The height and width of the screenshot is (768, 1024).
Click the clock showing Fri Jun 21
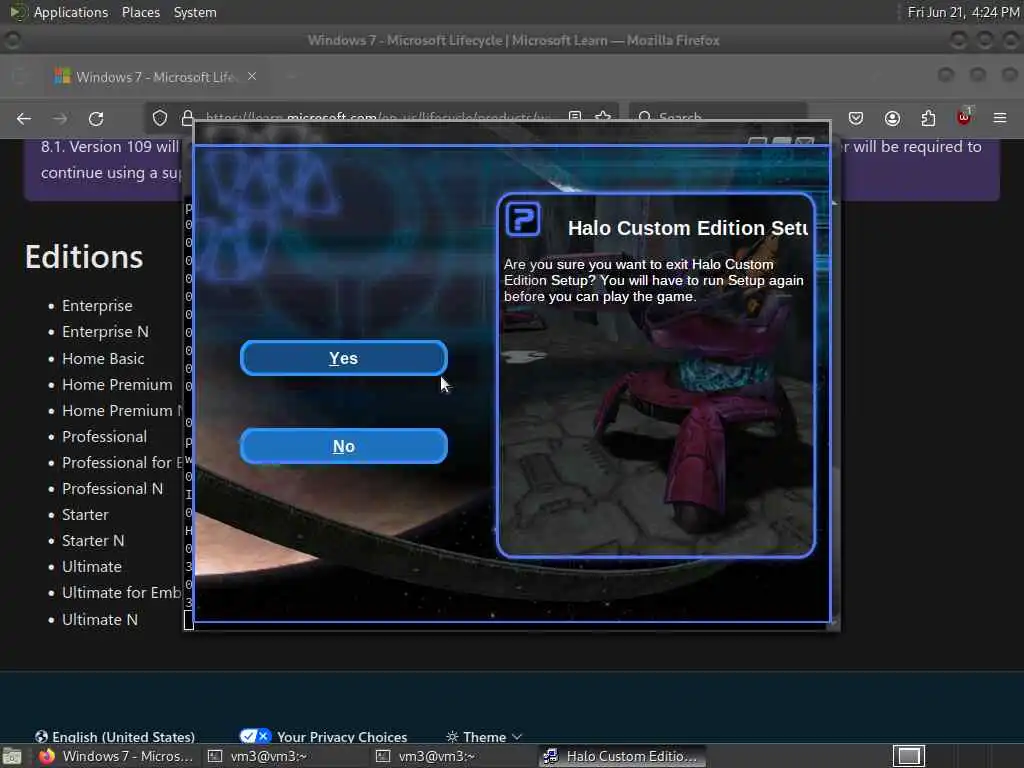coord(963,12)
